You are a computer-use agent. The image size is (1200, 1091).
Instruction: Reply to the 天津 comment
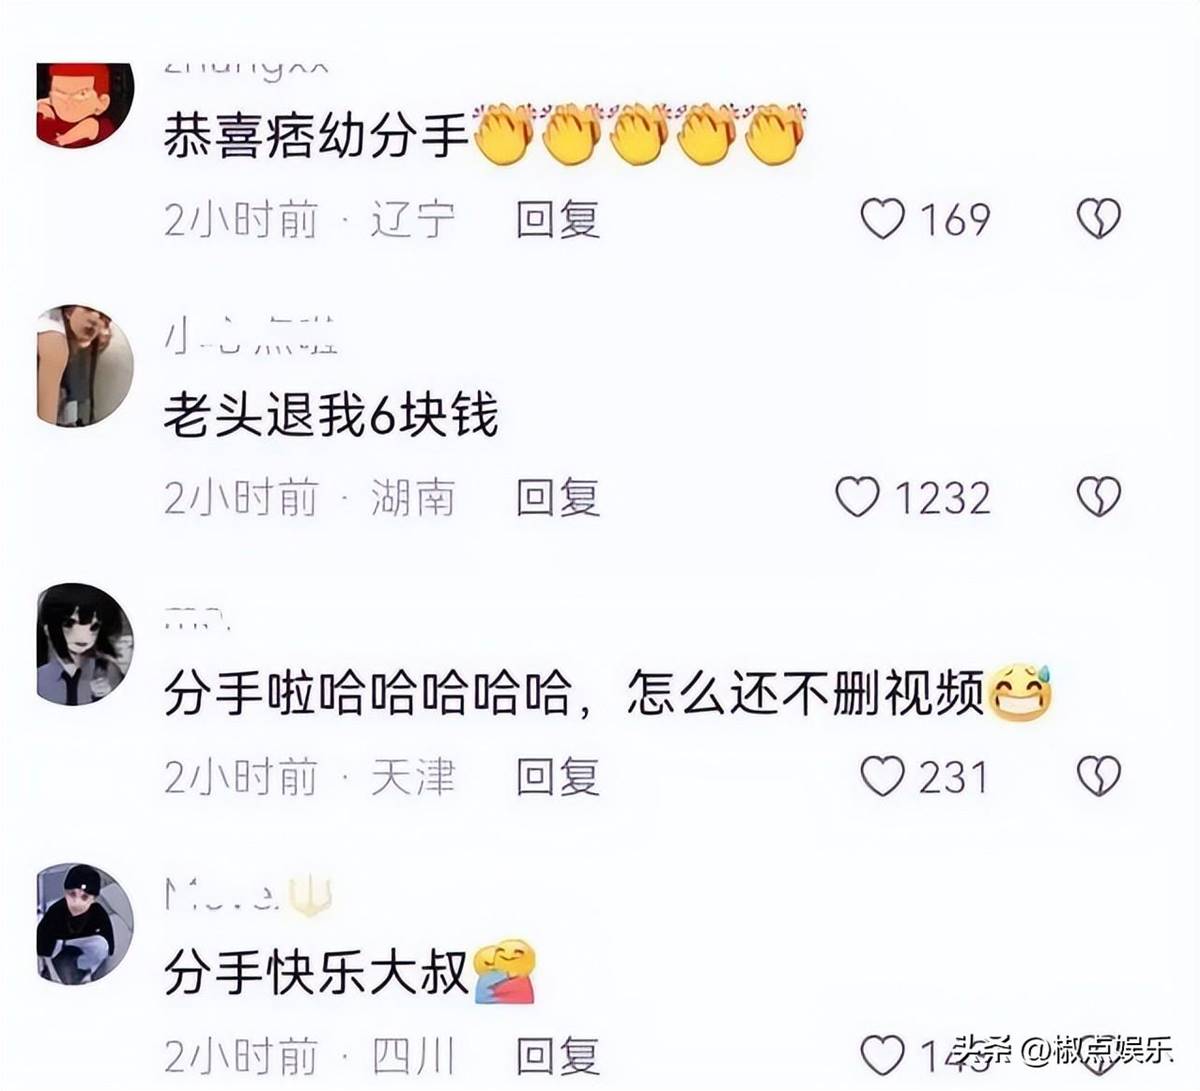[x=557, y=776]
